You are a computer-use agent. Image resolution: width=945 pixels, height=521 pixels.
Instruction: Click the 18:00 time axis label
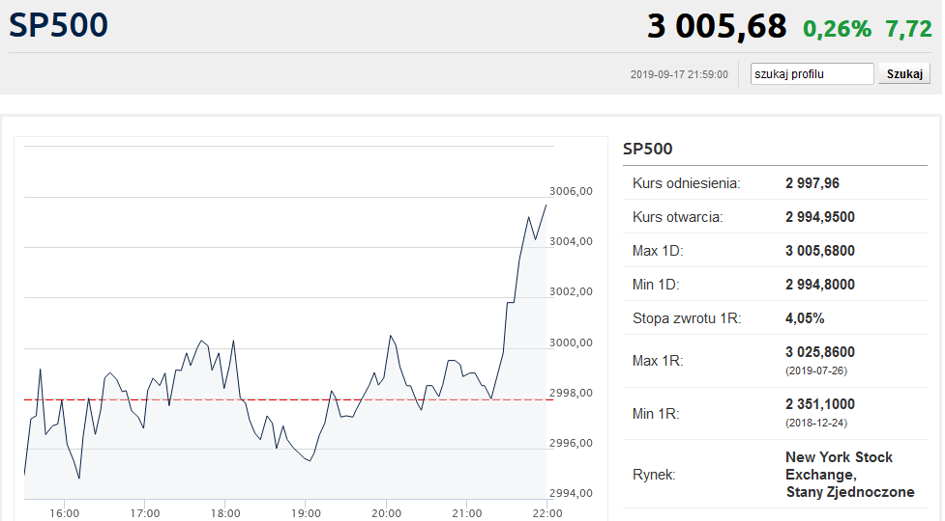coord(225,513)
